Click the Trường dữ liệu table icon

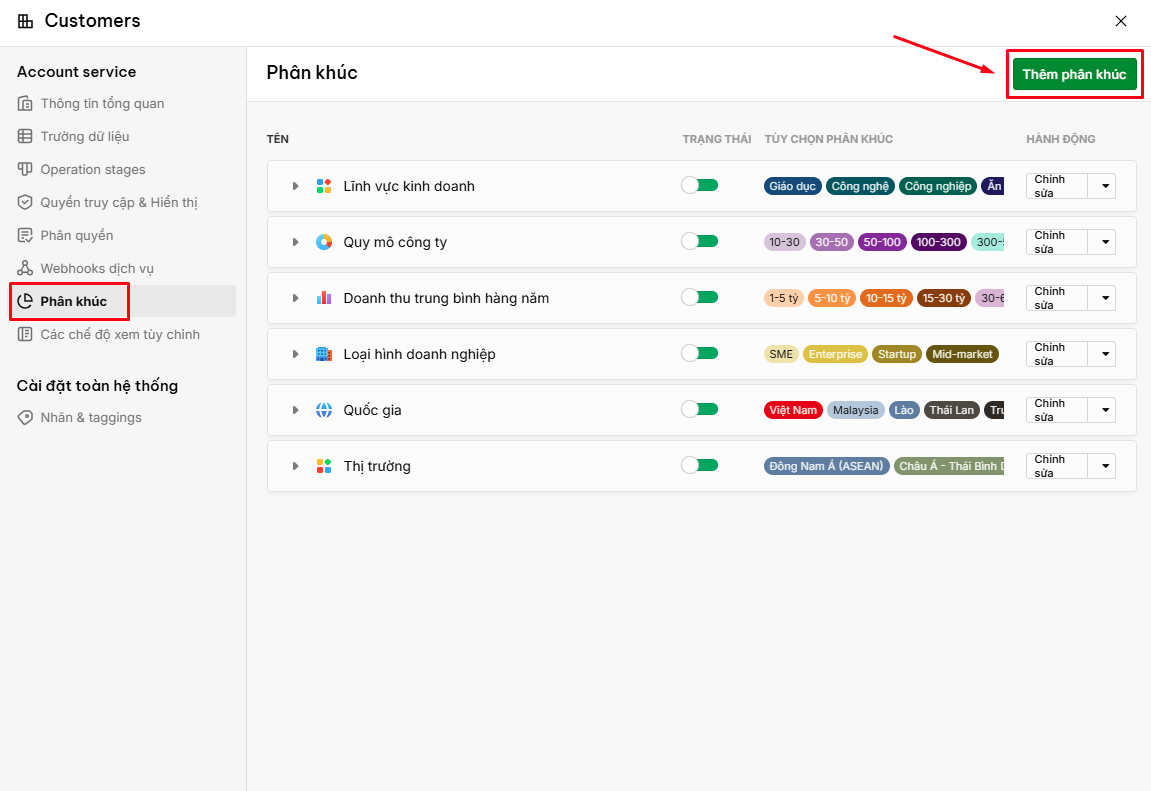(25, 136)
